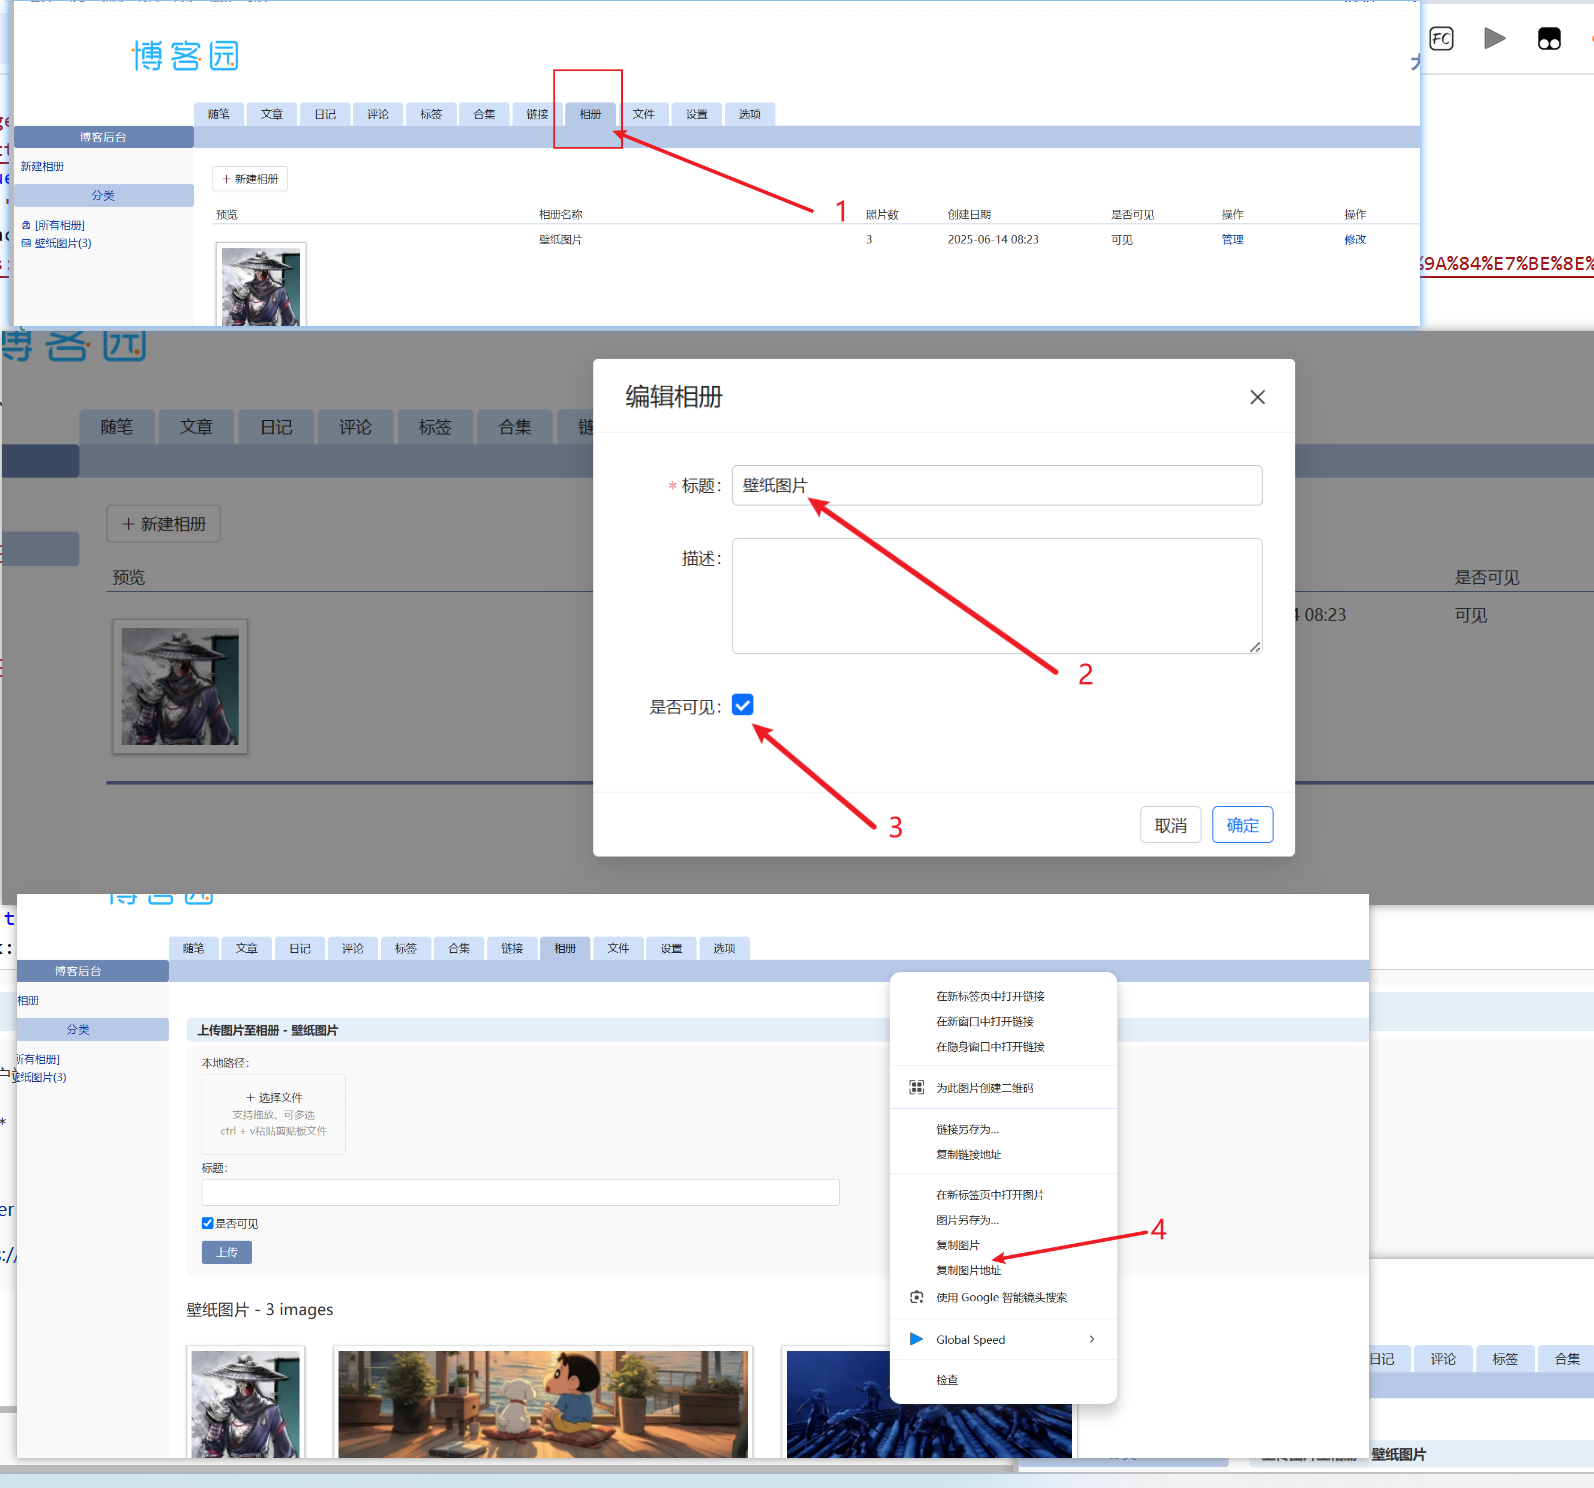Switch to 随笔 tab on the upload page

(194, 948)
